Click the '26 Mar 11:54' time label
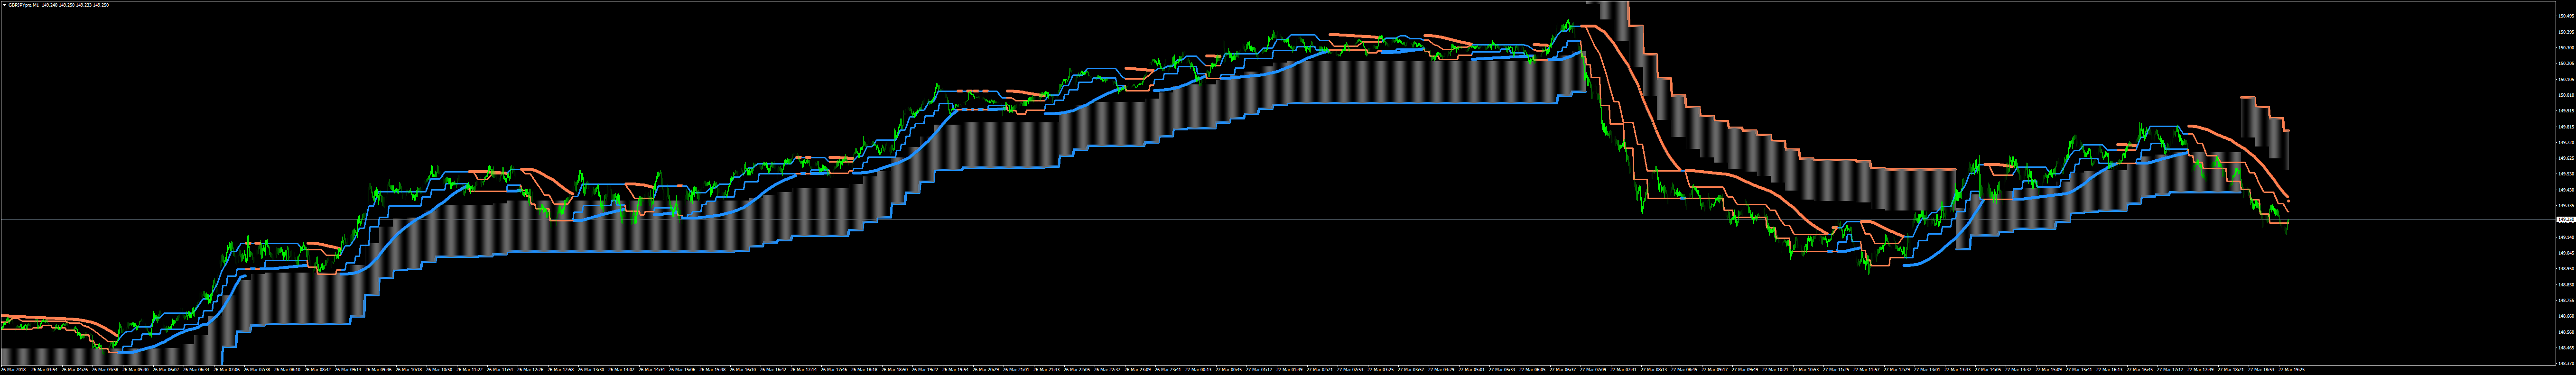2576x375 pixels. click(x=501, y=370)
